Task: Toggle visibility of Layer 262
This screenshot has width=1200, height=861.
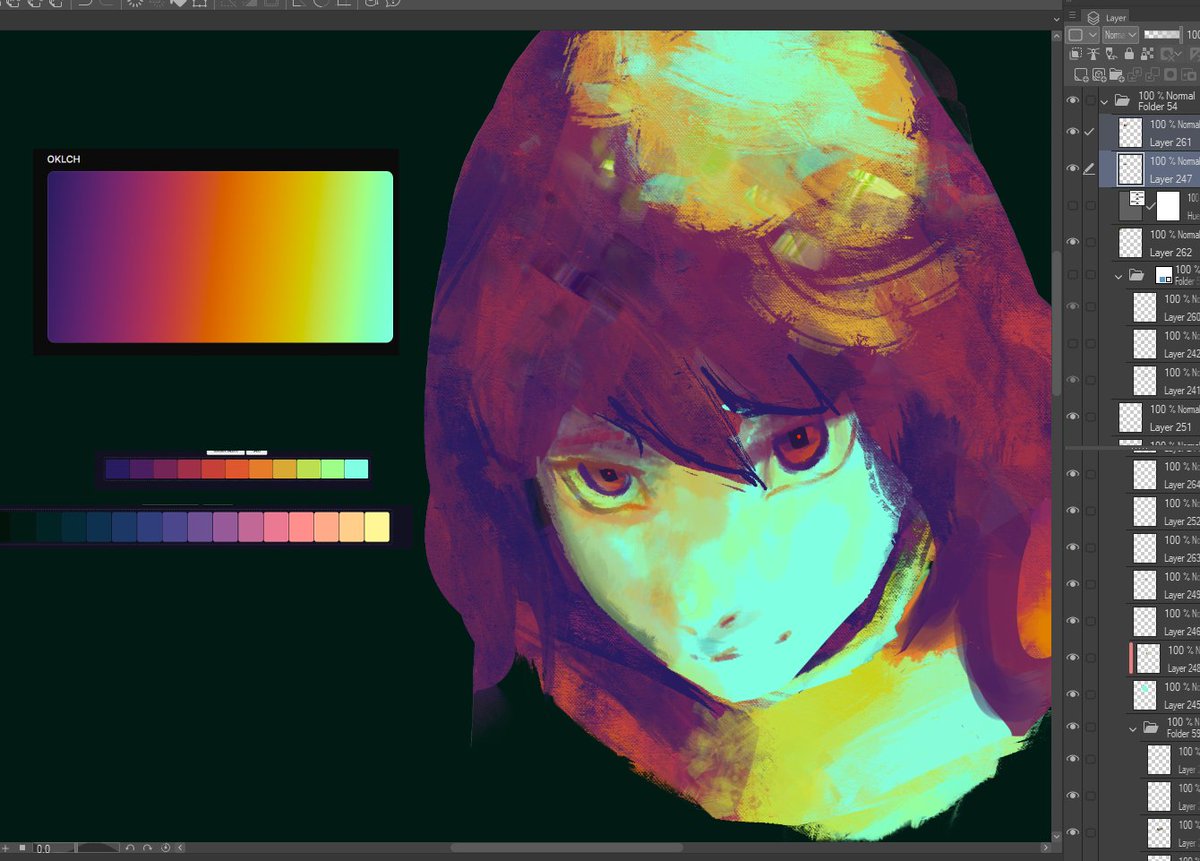Action: point(1073,242)
